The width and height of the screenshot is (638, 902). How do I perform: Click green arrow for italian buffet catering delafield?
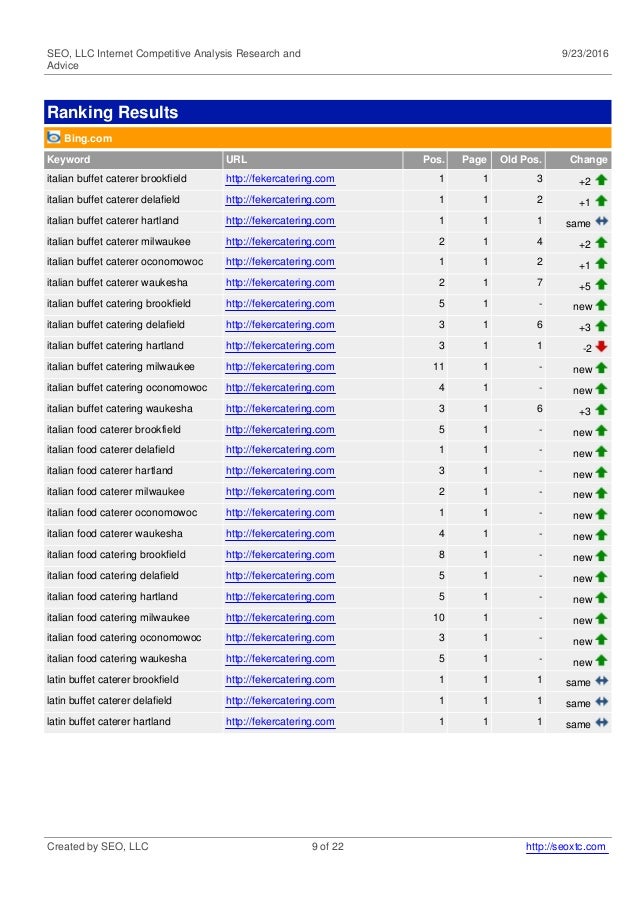tap(601, 326)
